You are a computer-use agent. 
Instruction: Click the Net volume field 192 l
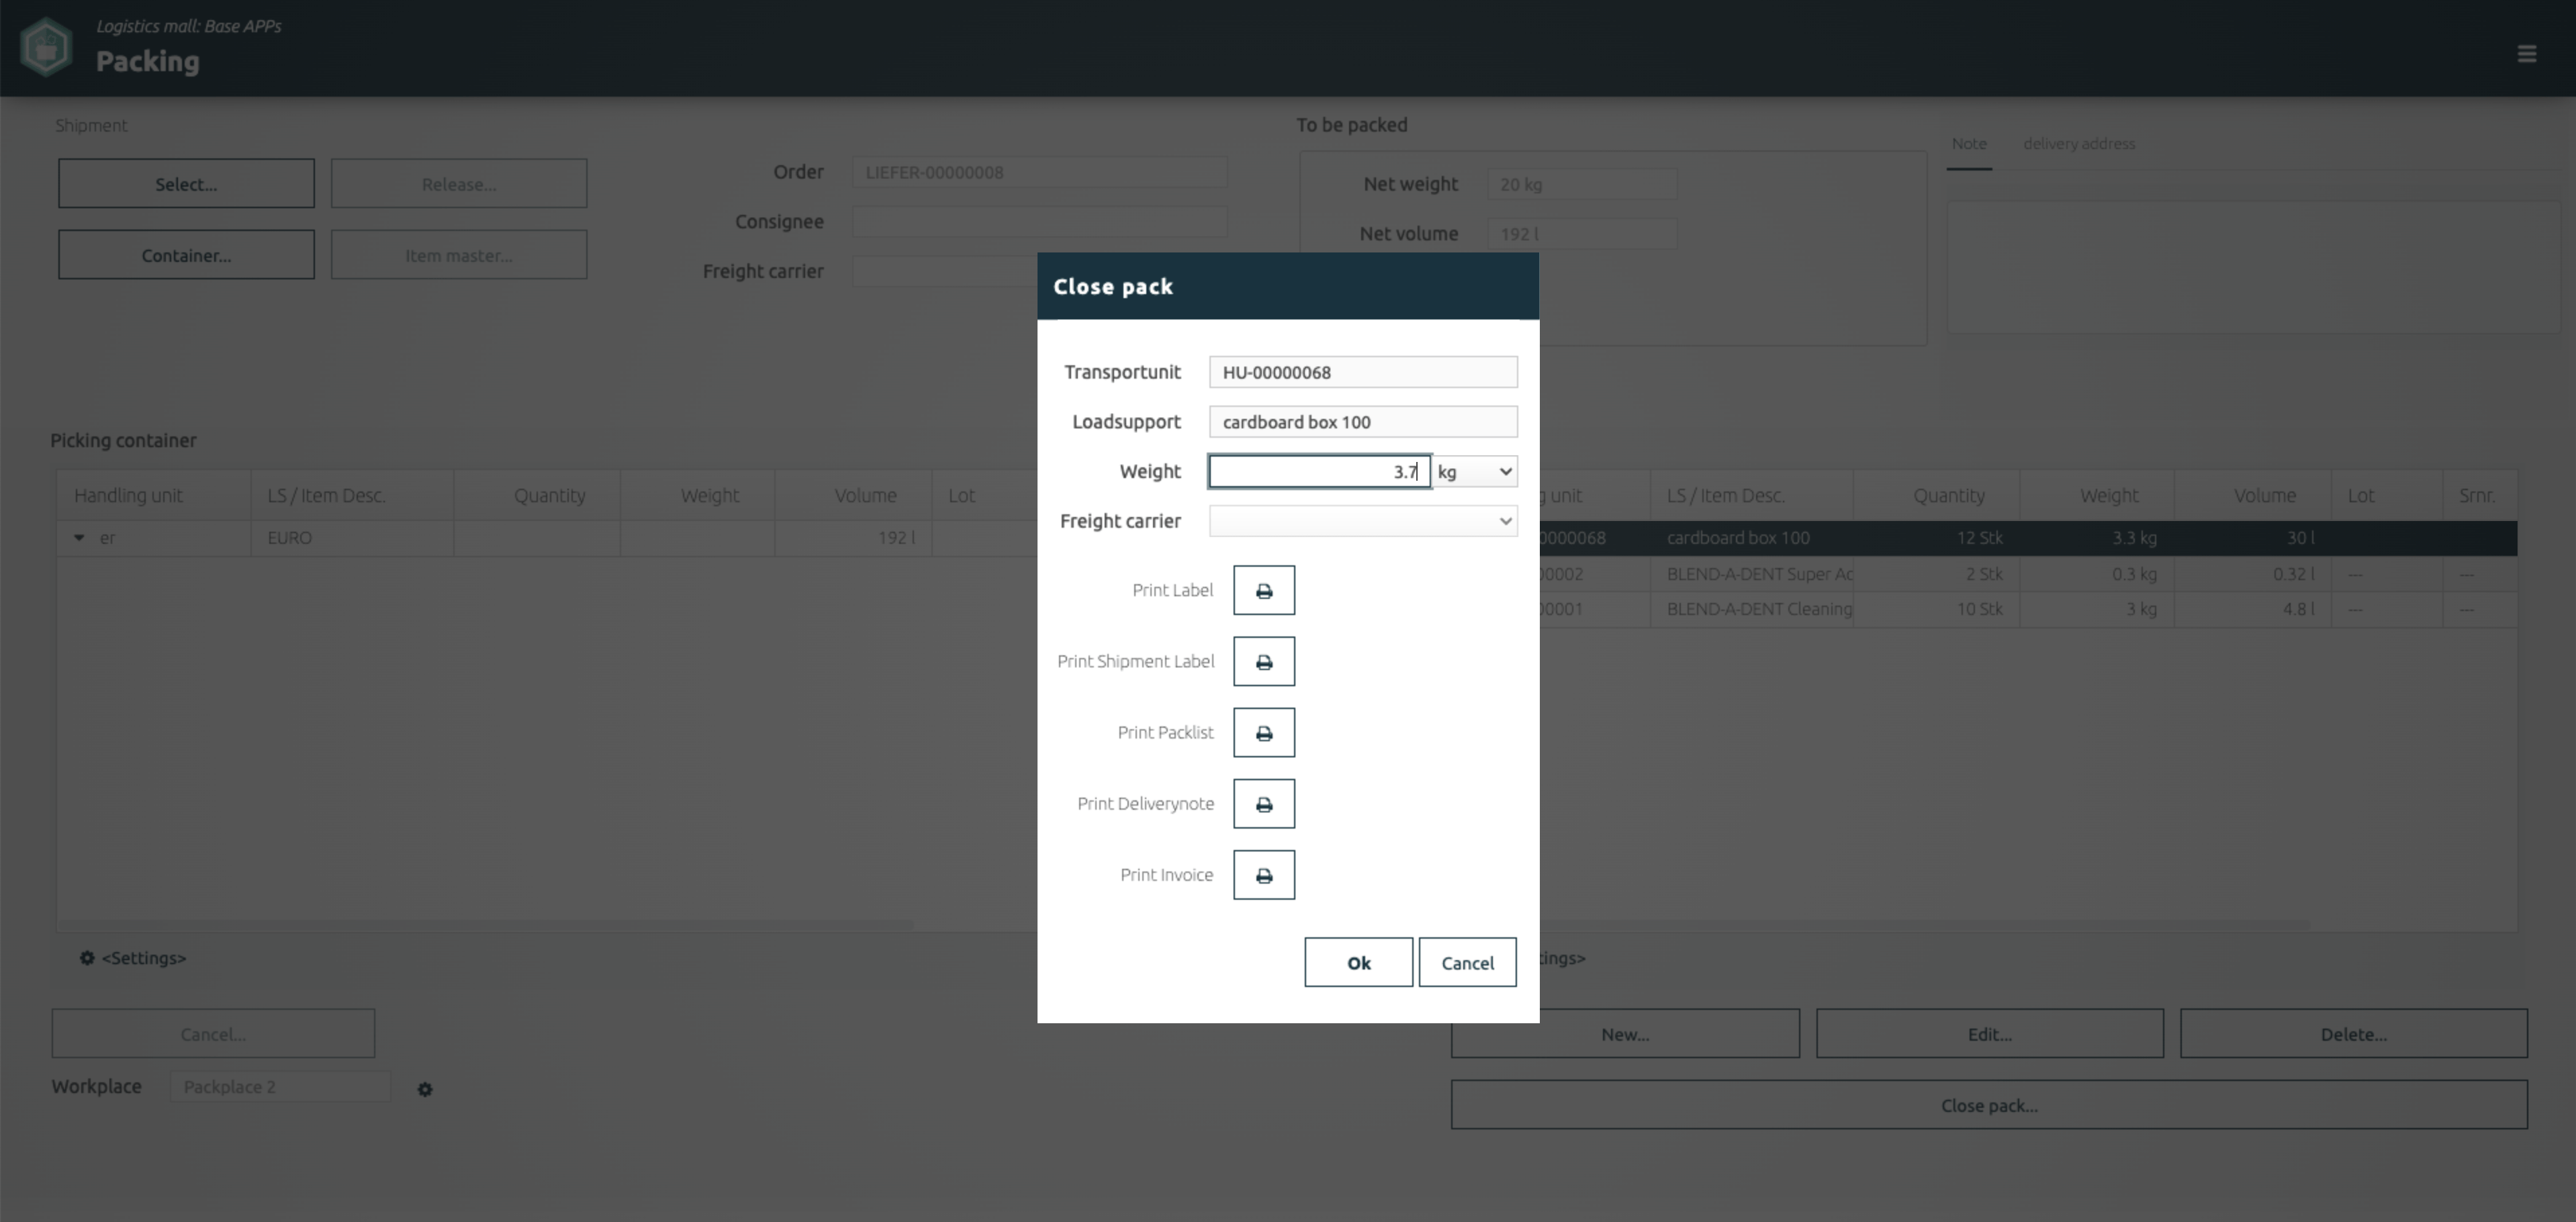[1582, 234]
